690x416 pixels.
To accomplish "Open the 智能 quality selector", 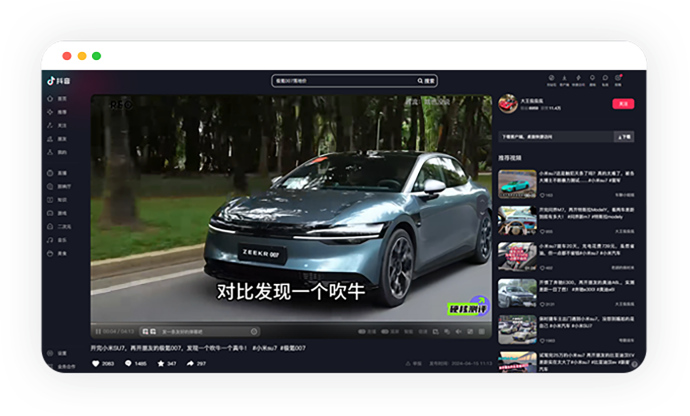I will tap(408, 331).
